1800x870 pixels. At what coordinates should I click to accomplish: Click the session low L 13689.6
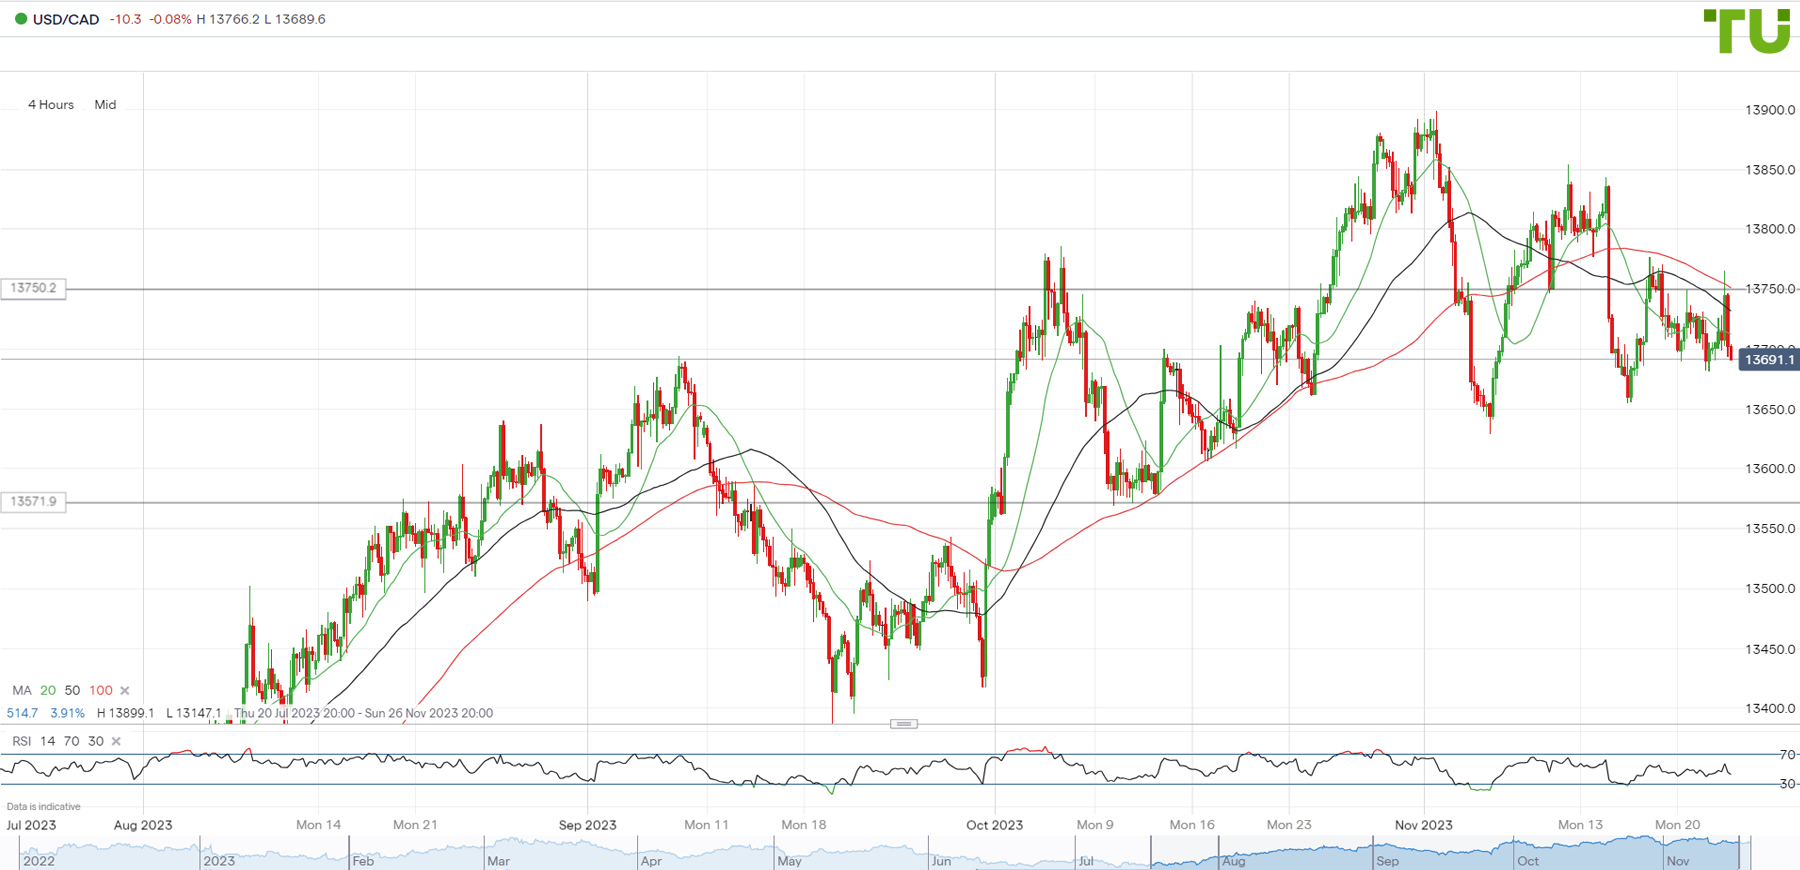pos(295,19)
